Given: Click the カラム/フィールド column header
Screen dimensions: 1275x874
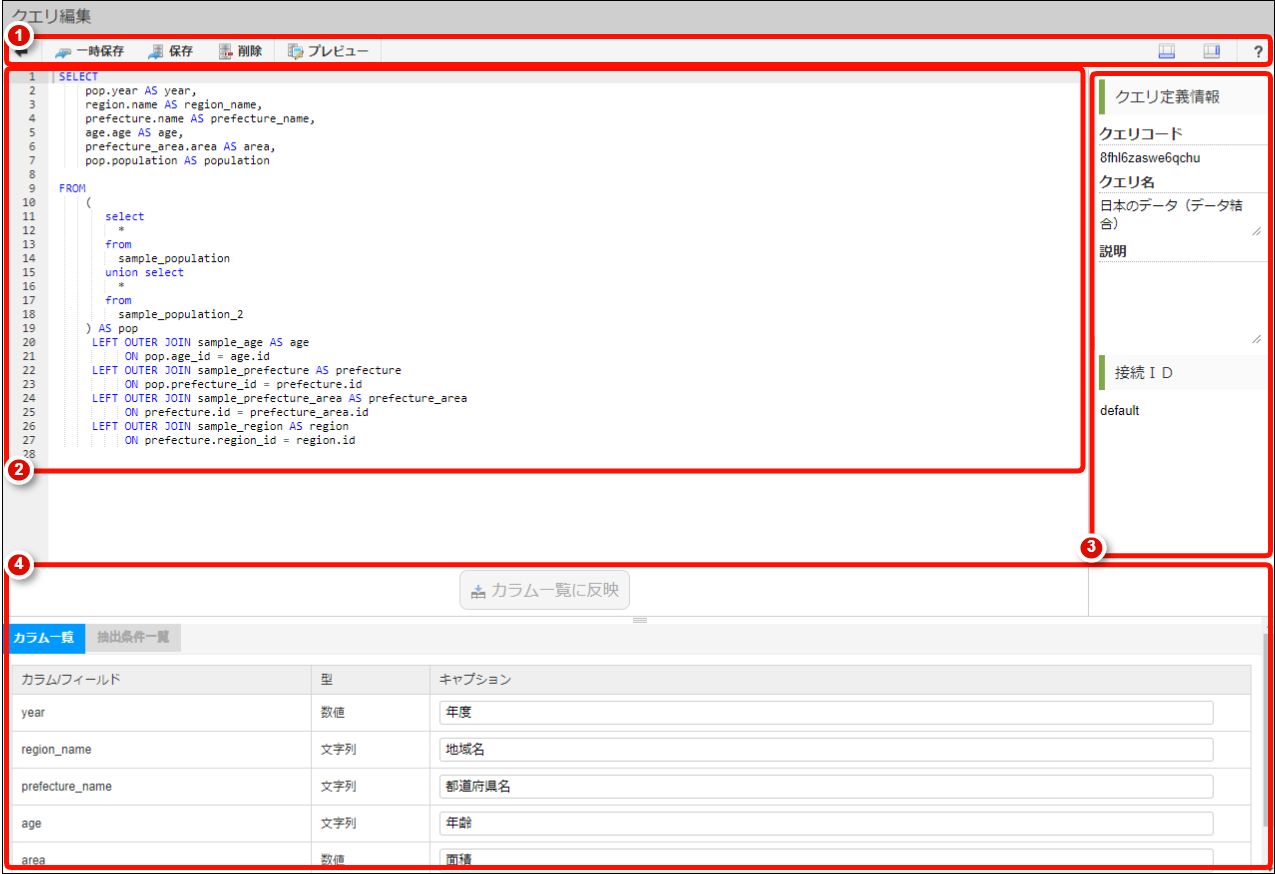Looking at the screenshot, I should (160, 680).
